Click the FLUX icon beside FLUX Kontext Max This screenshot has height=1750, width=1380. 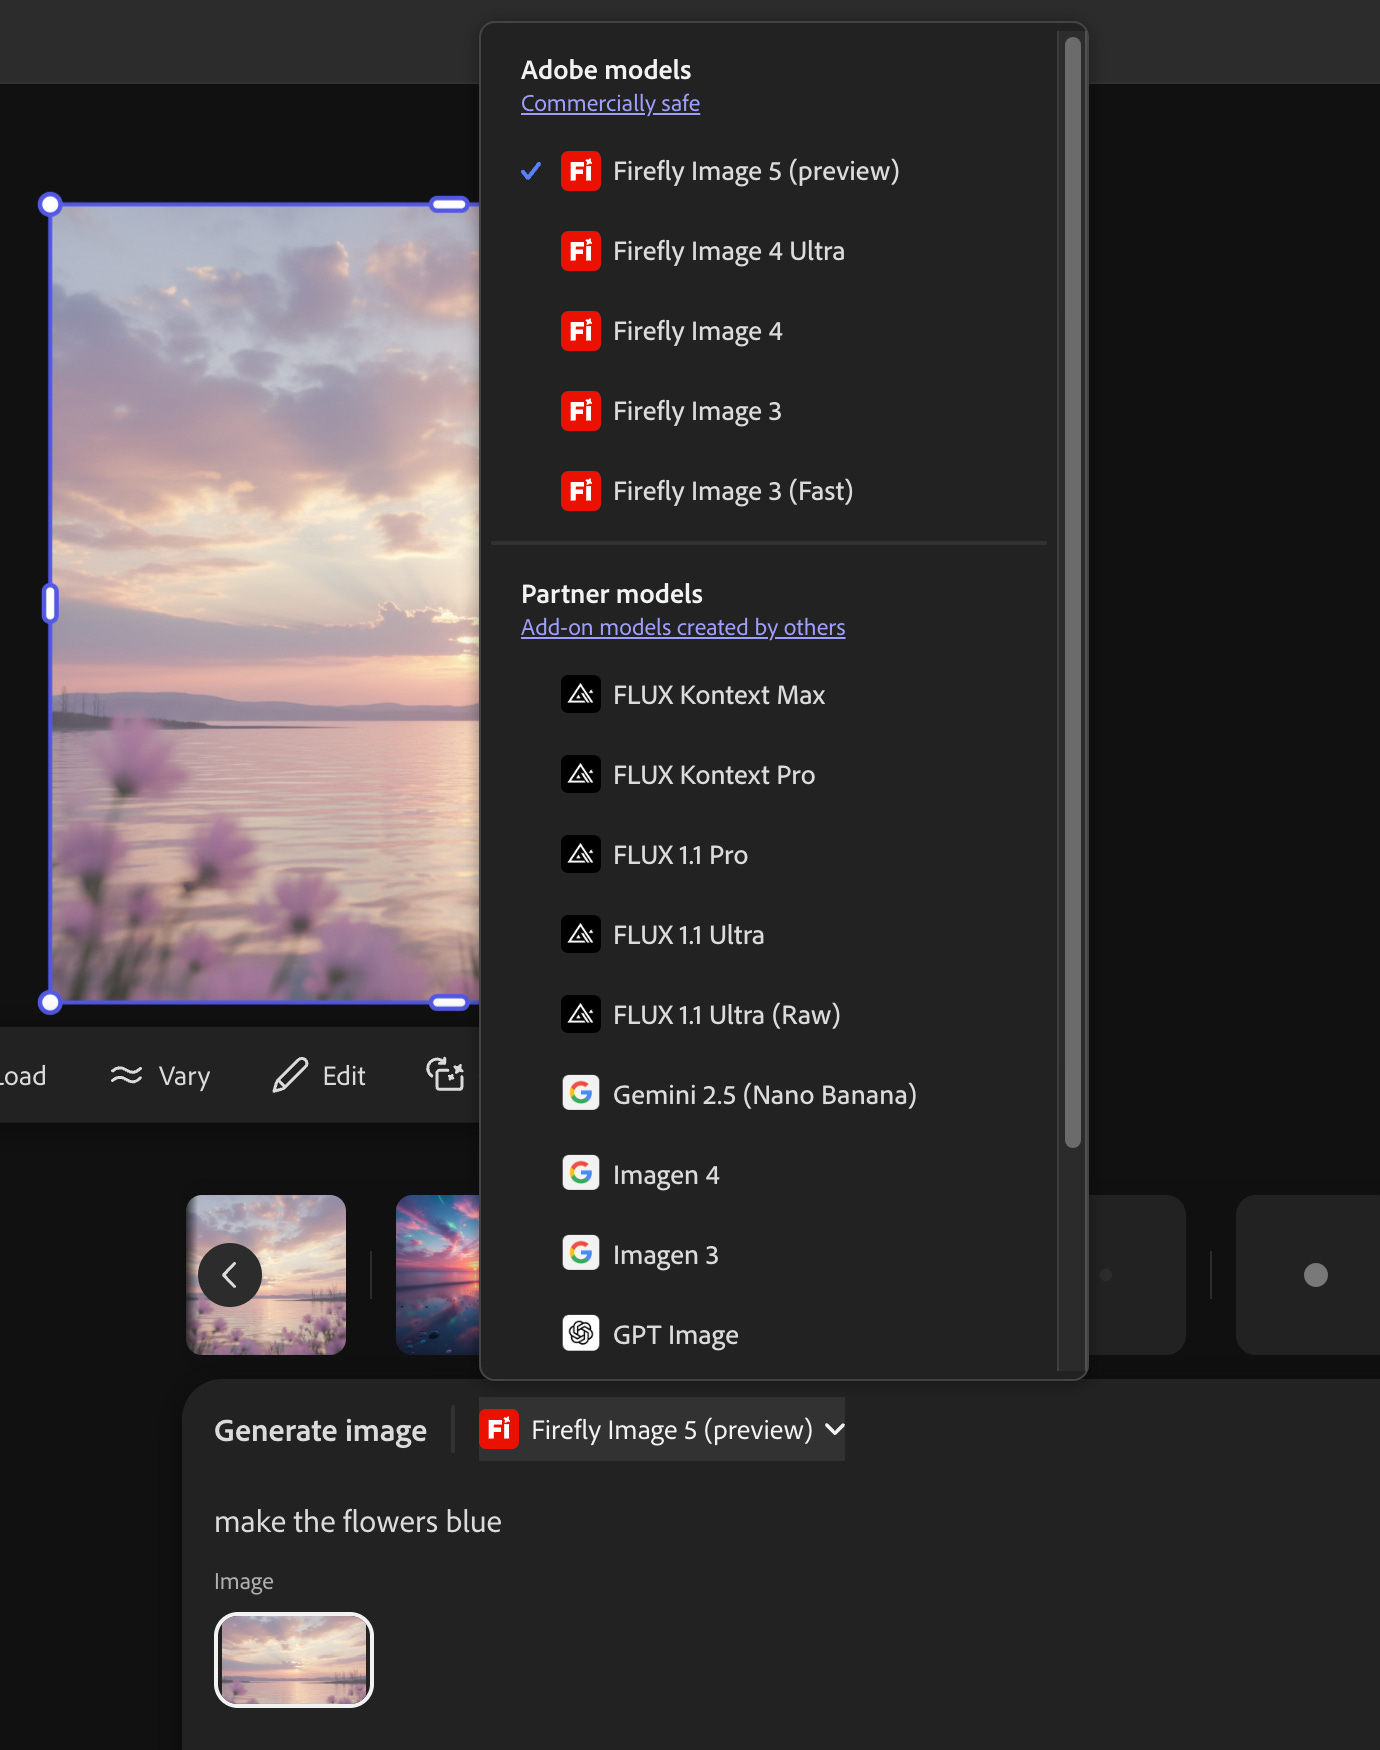[x=581, y=694]
